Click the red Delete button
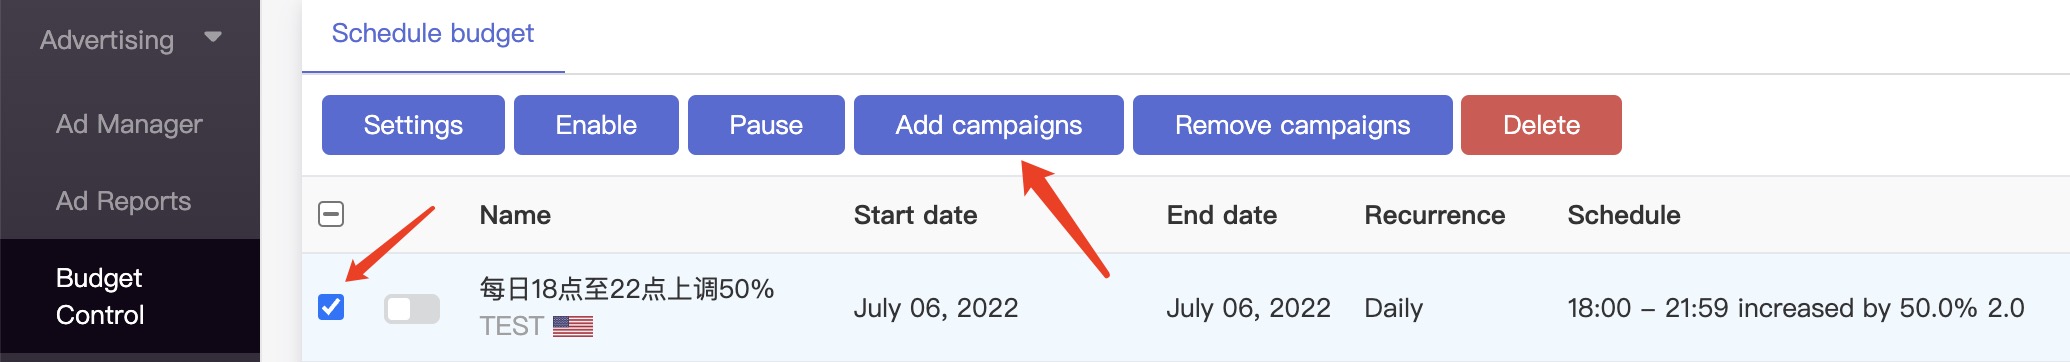 (x=1541, y=125)
